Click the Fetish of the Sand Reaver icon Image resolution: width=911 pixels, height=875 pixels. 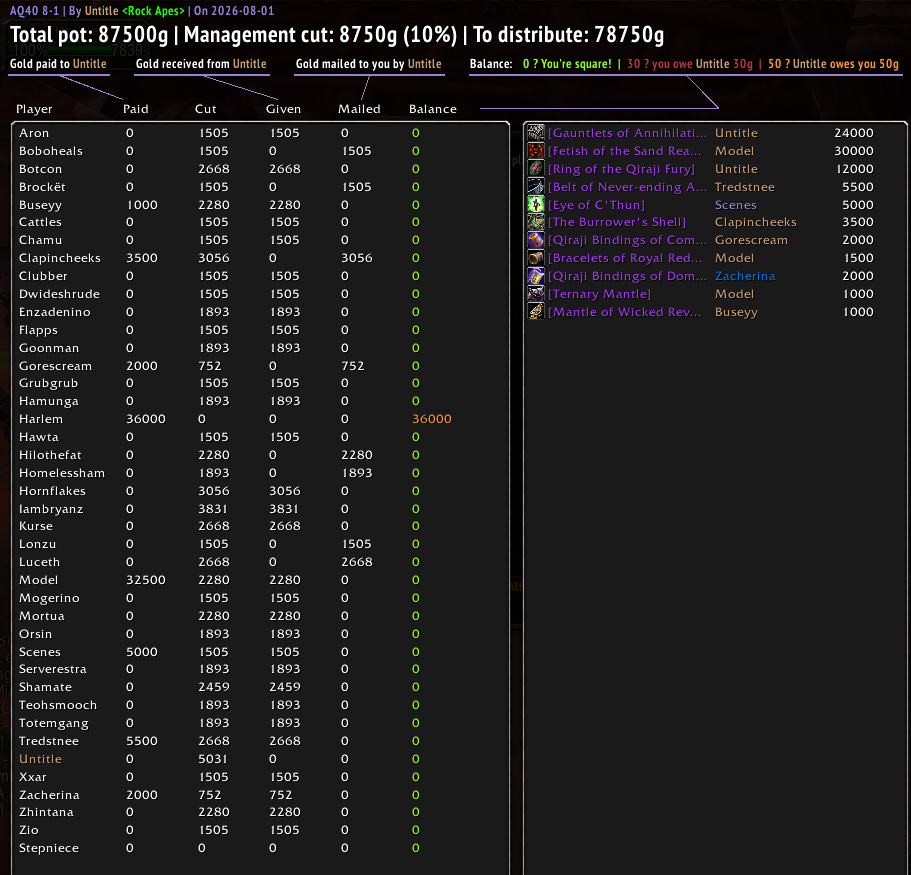click(x=536, y=151)
